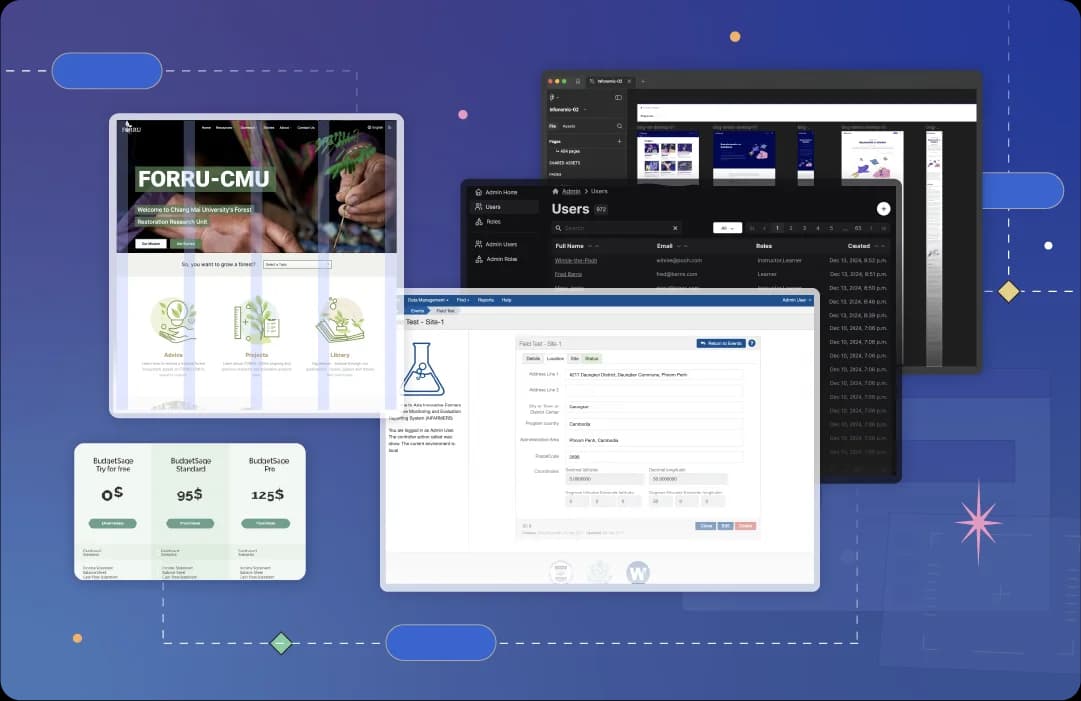Clear the user search using the X icon
Screen dimensions: 1081x701
pyautogui.click(x=675, y=227)
